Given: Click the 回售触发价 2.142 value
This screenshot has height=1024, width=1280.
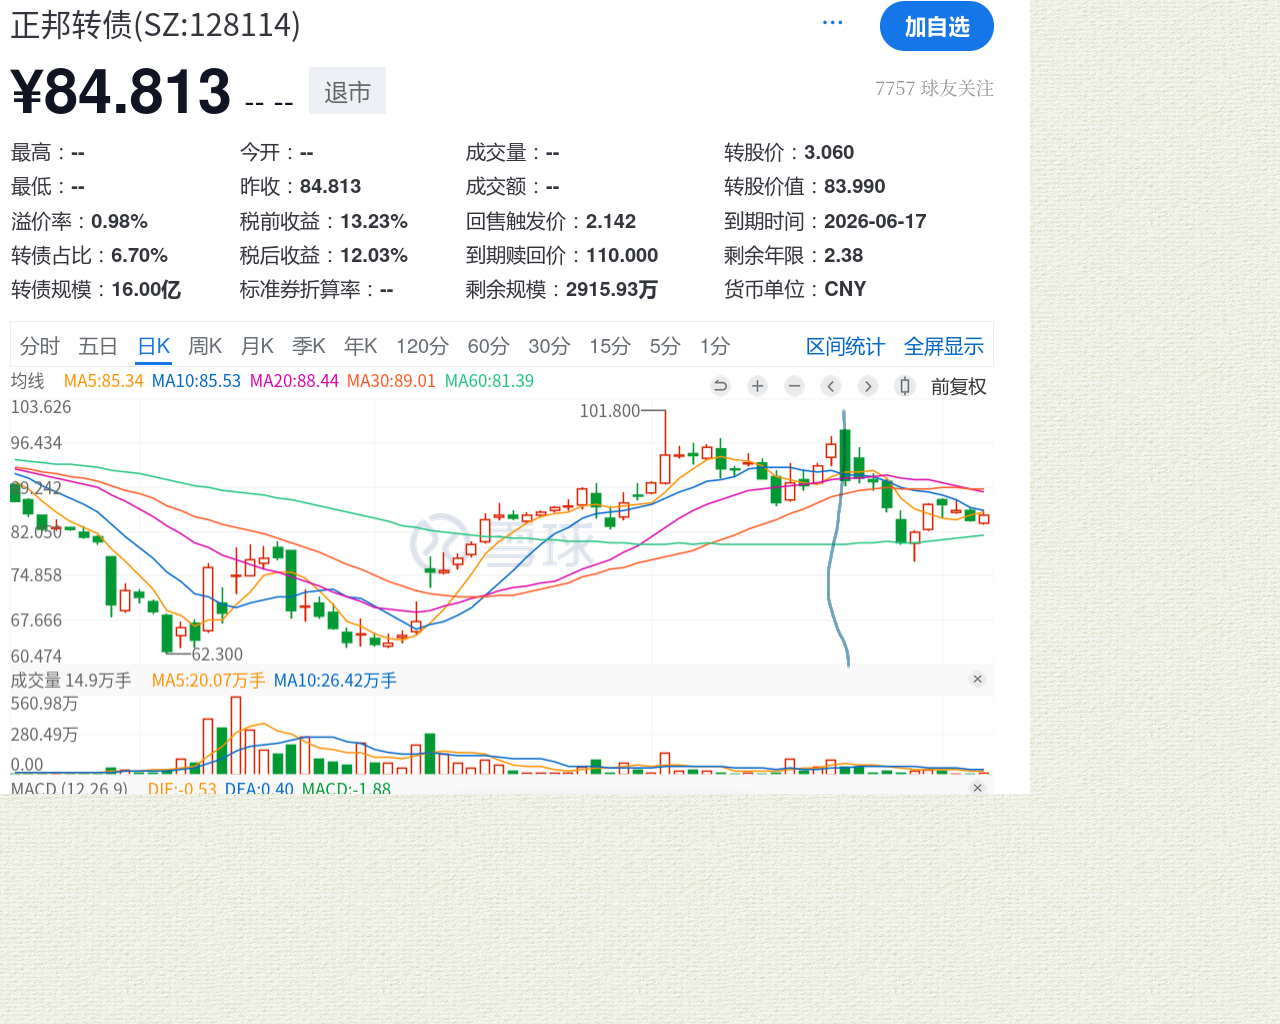Looking at the screenshot, I should click(x=611, y=221).
